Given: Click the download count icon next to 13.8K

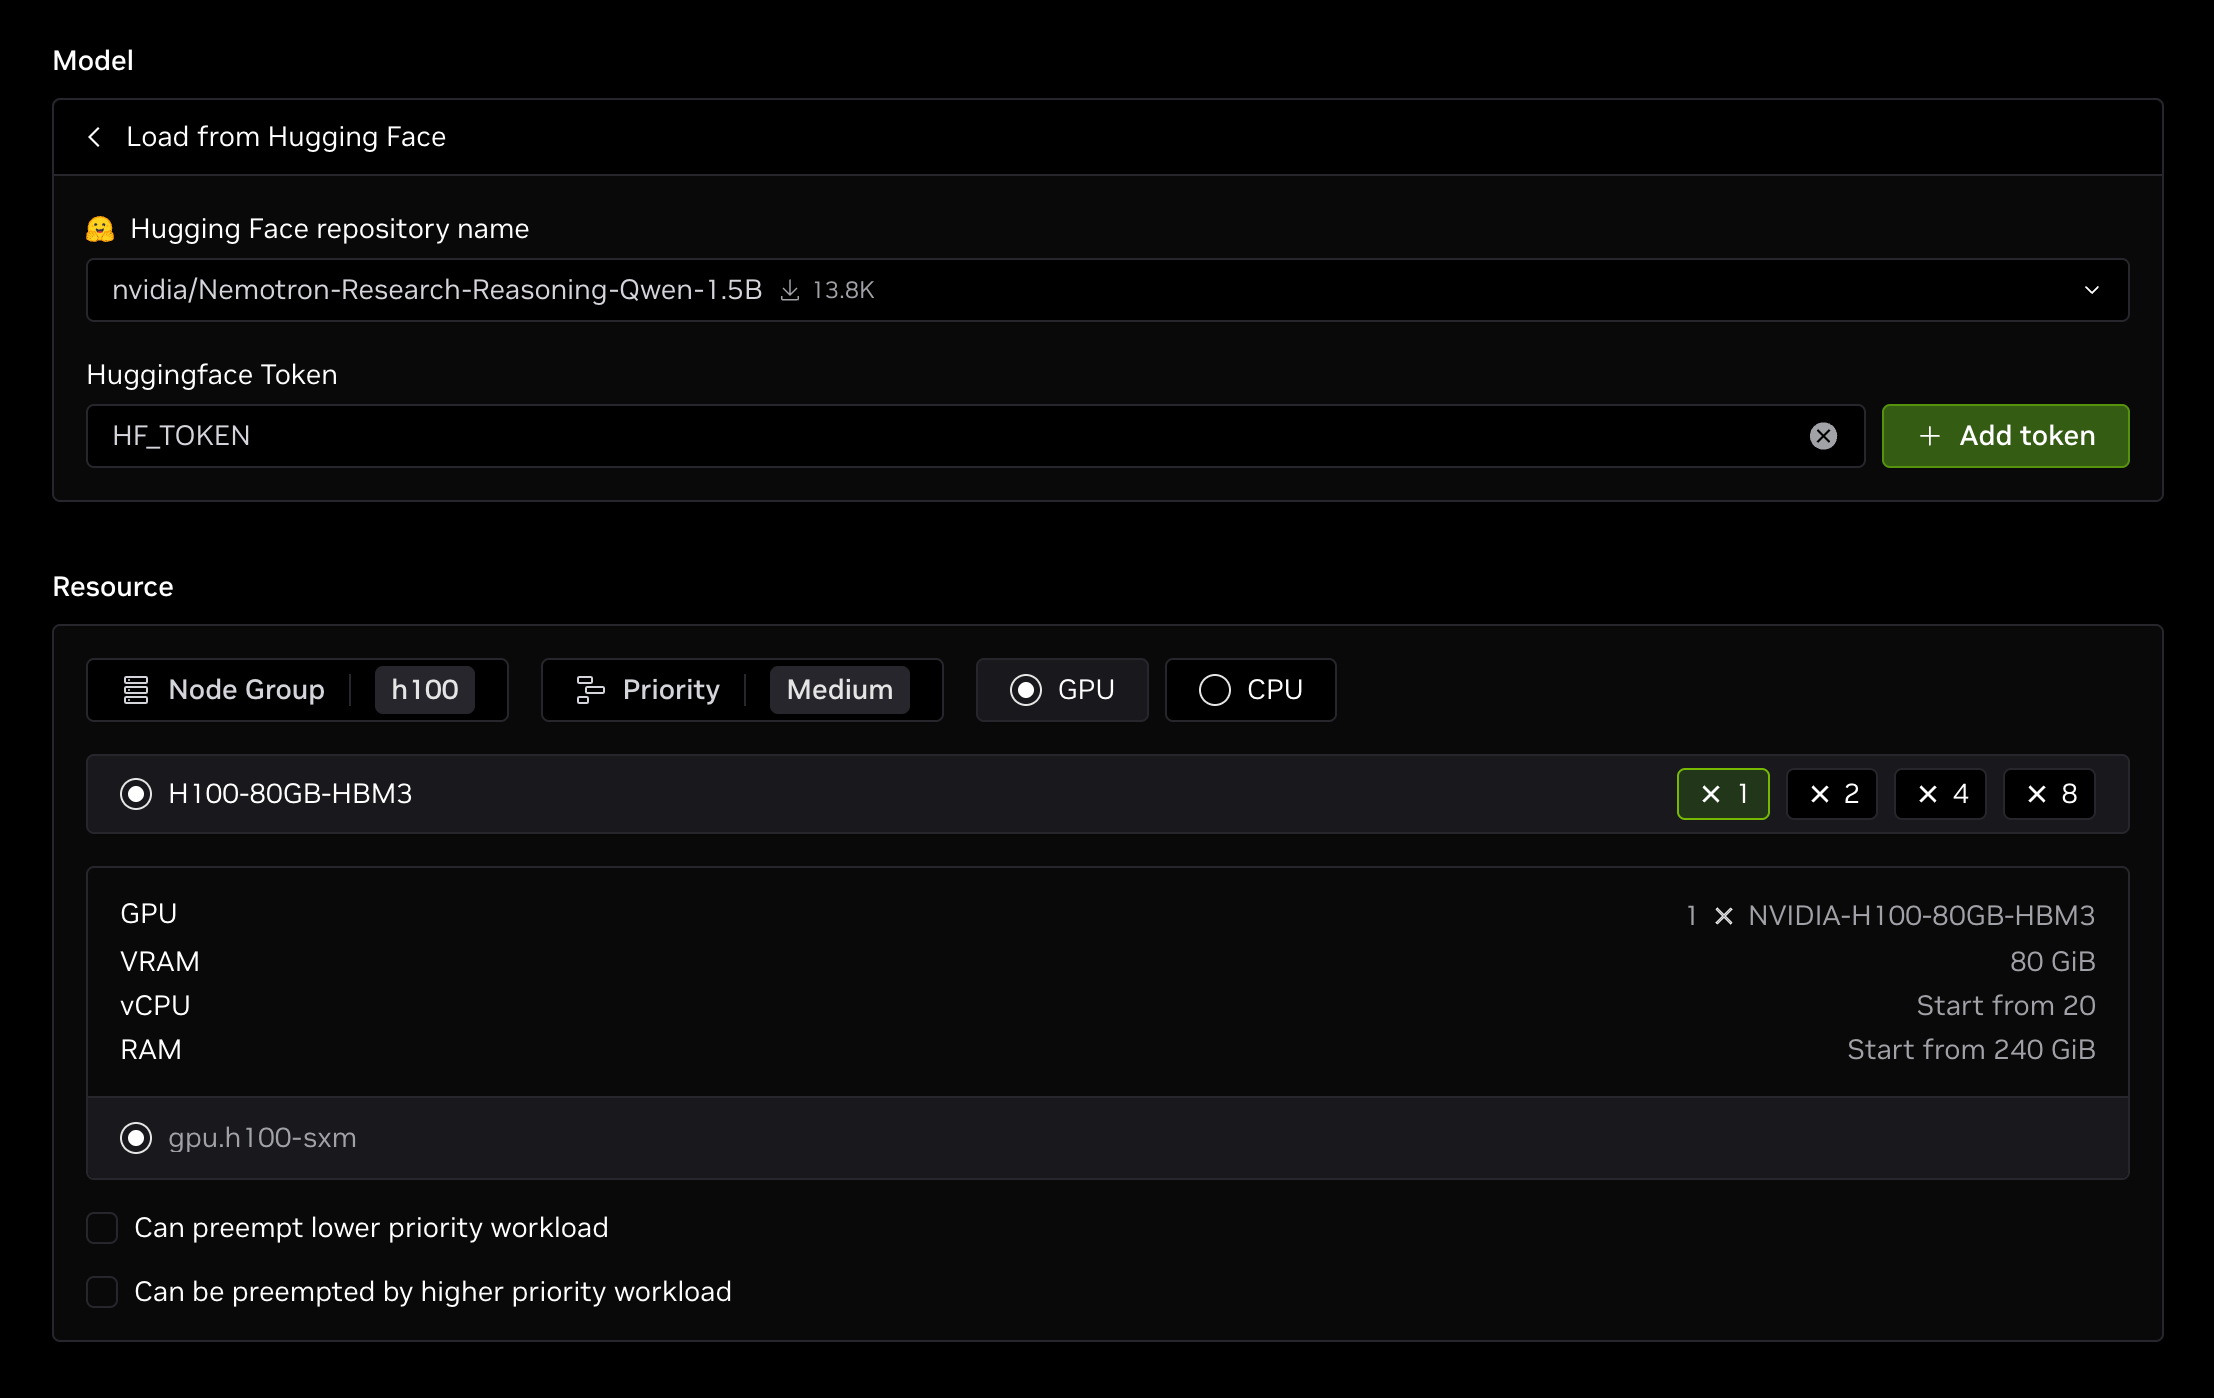Looking at the screenshot, I should click(790, 290).
